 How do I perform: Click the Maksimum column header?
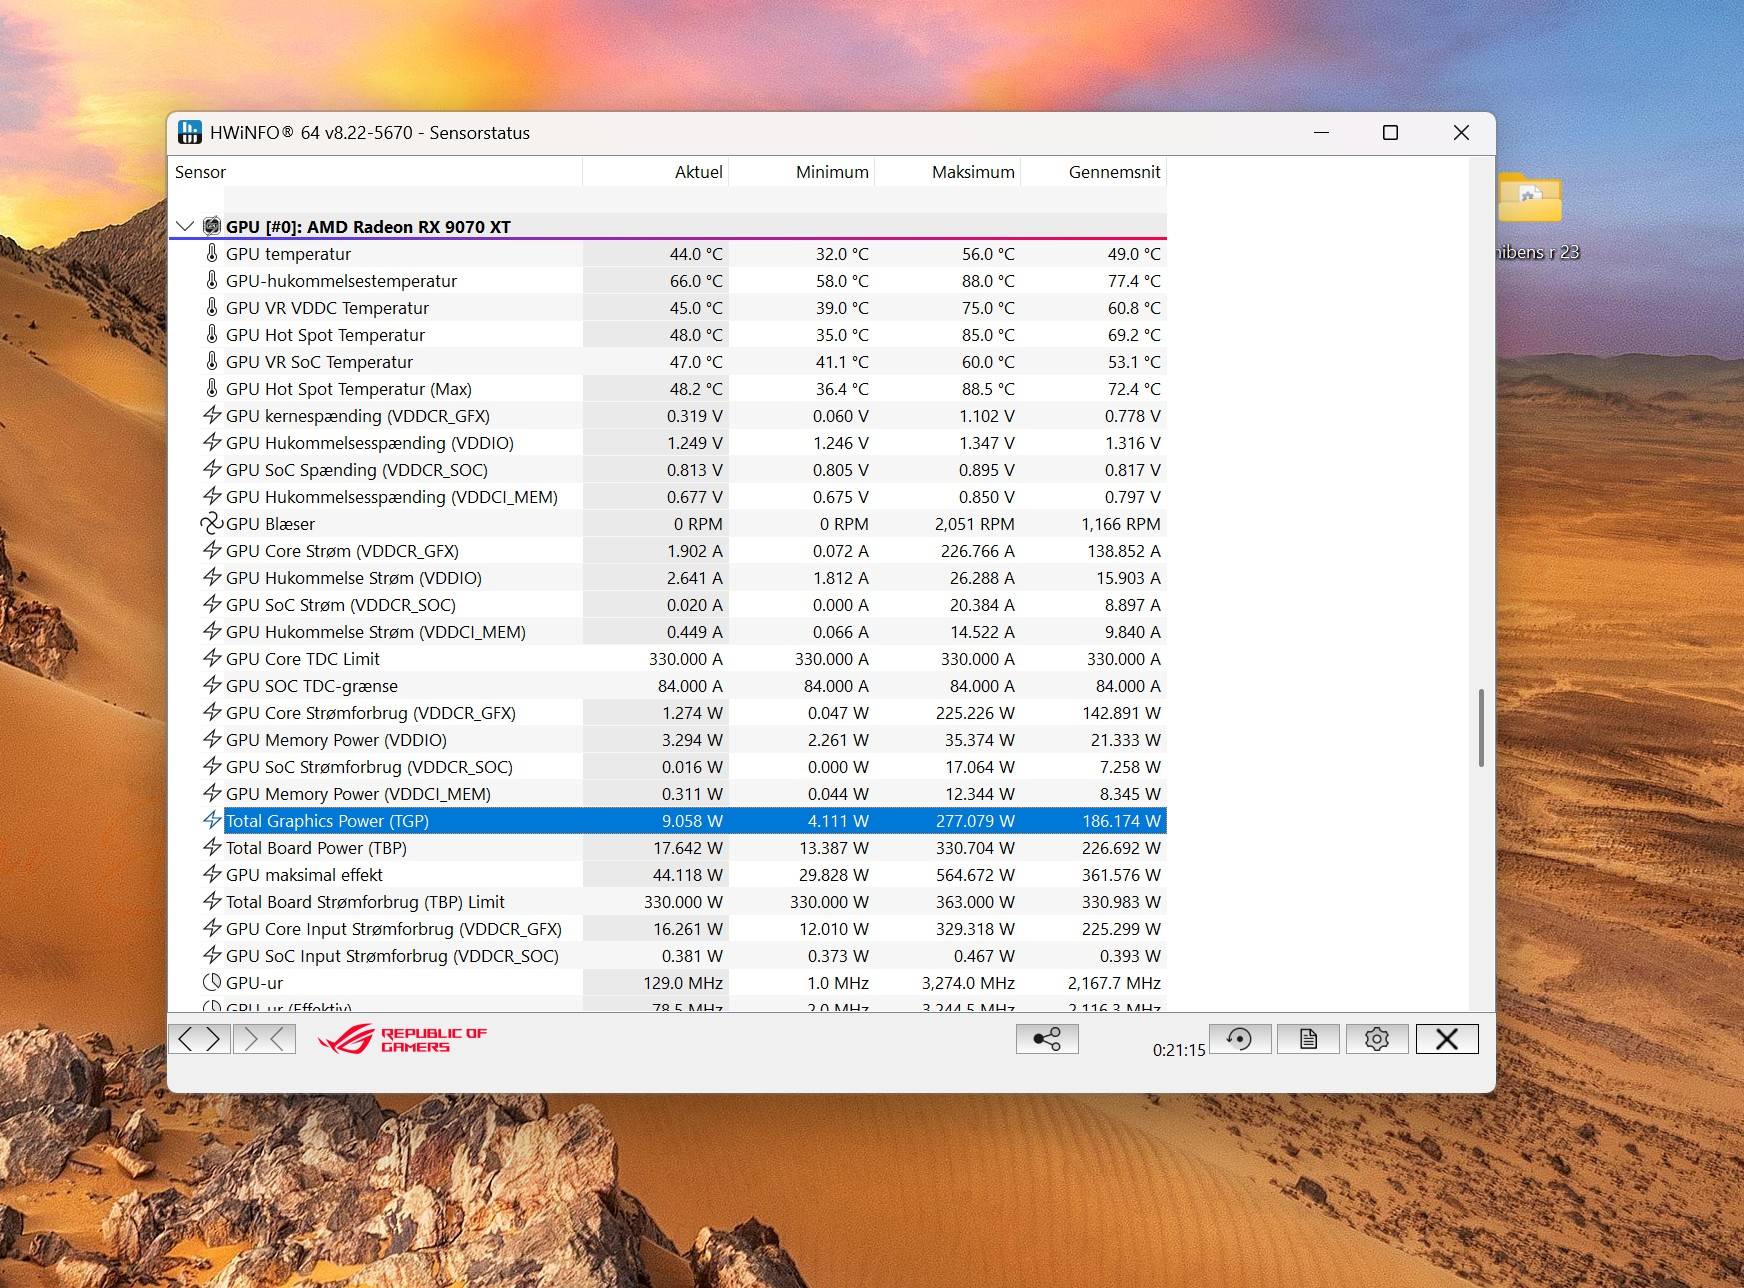[948, 171]
